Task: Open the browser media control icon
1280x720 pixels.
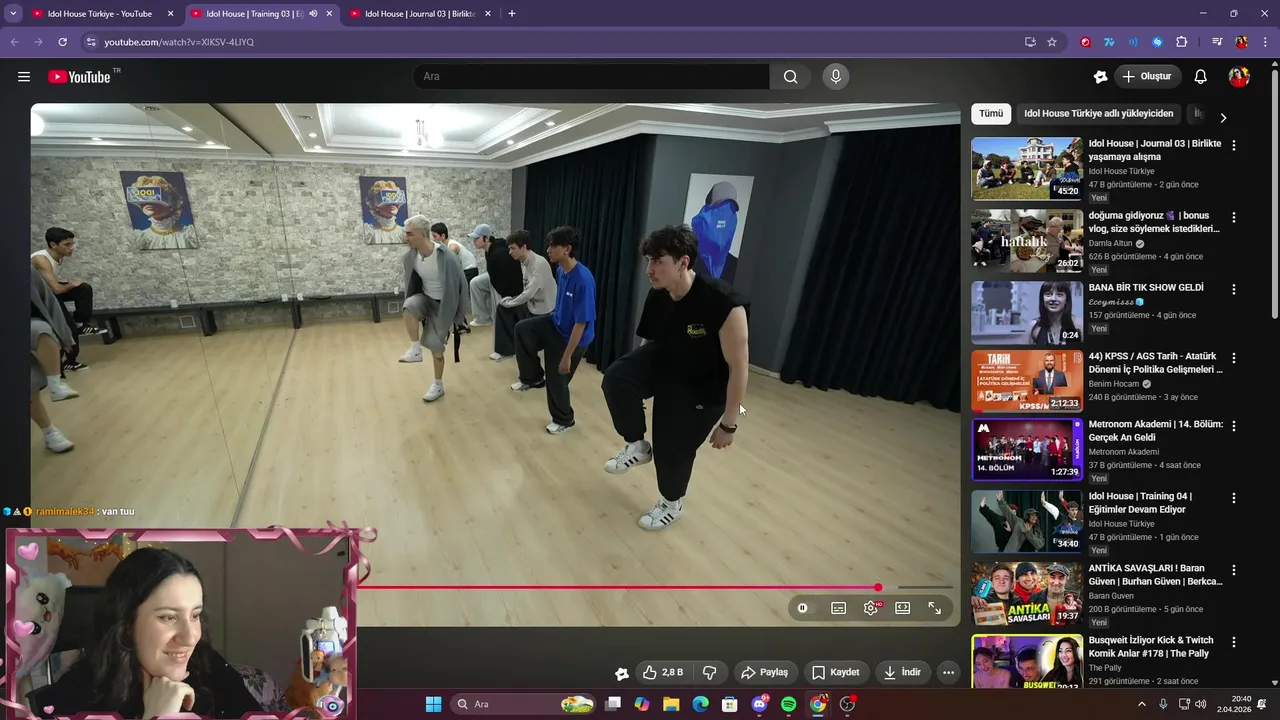Action: (x=1217, y=42)
